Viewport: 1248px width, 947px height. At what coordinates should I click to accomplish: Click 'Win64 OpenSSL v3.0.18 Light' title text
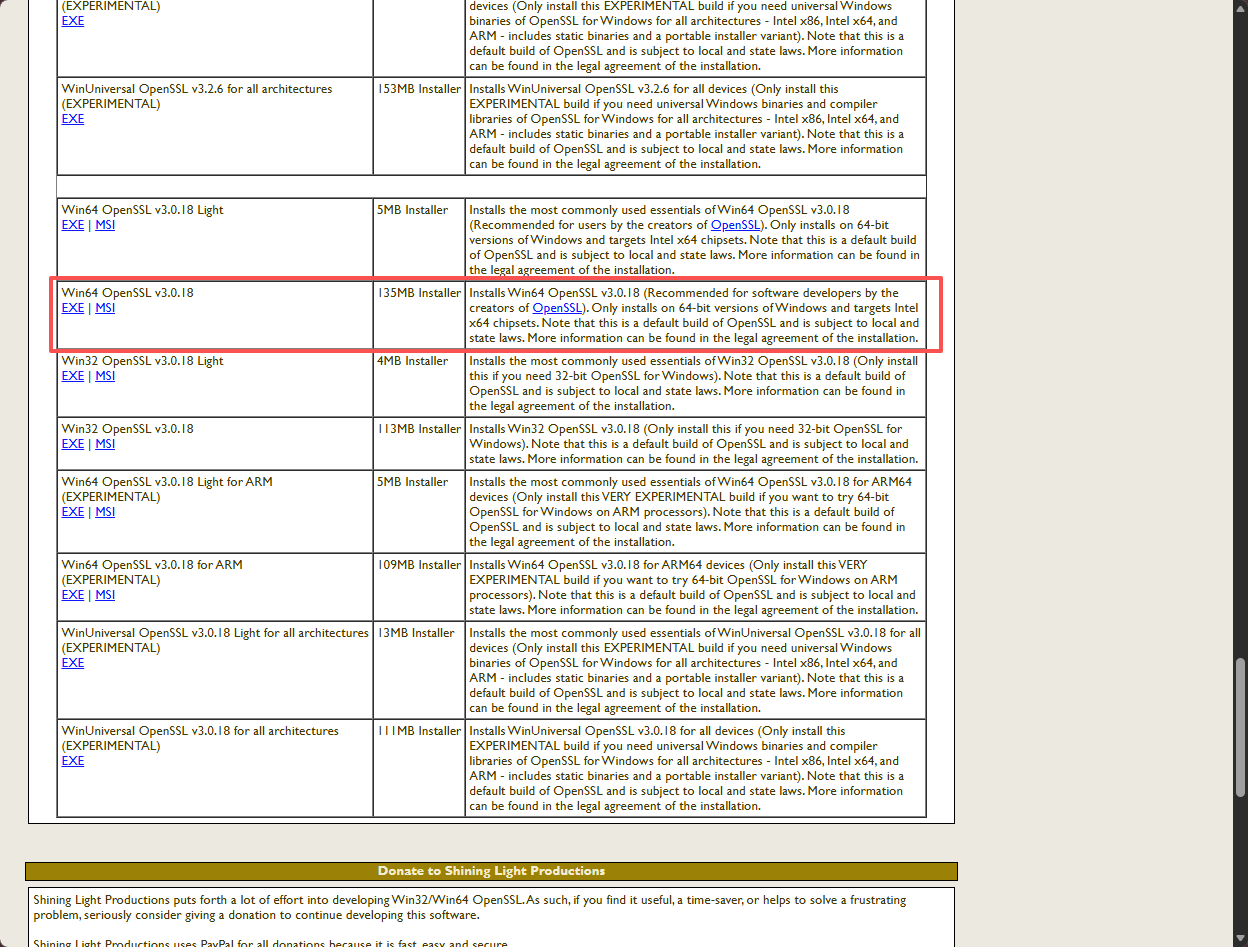coord(143,210)
